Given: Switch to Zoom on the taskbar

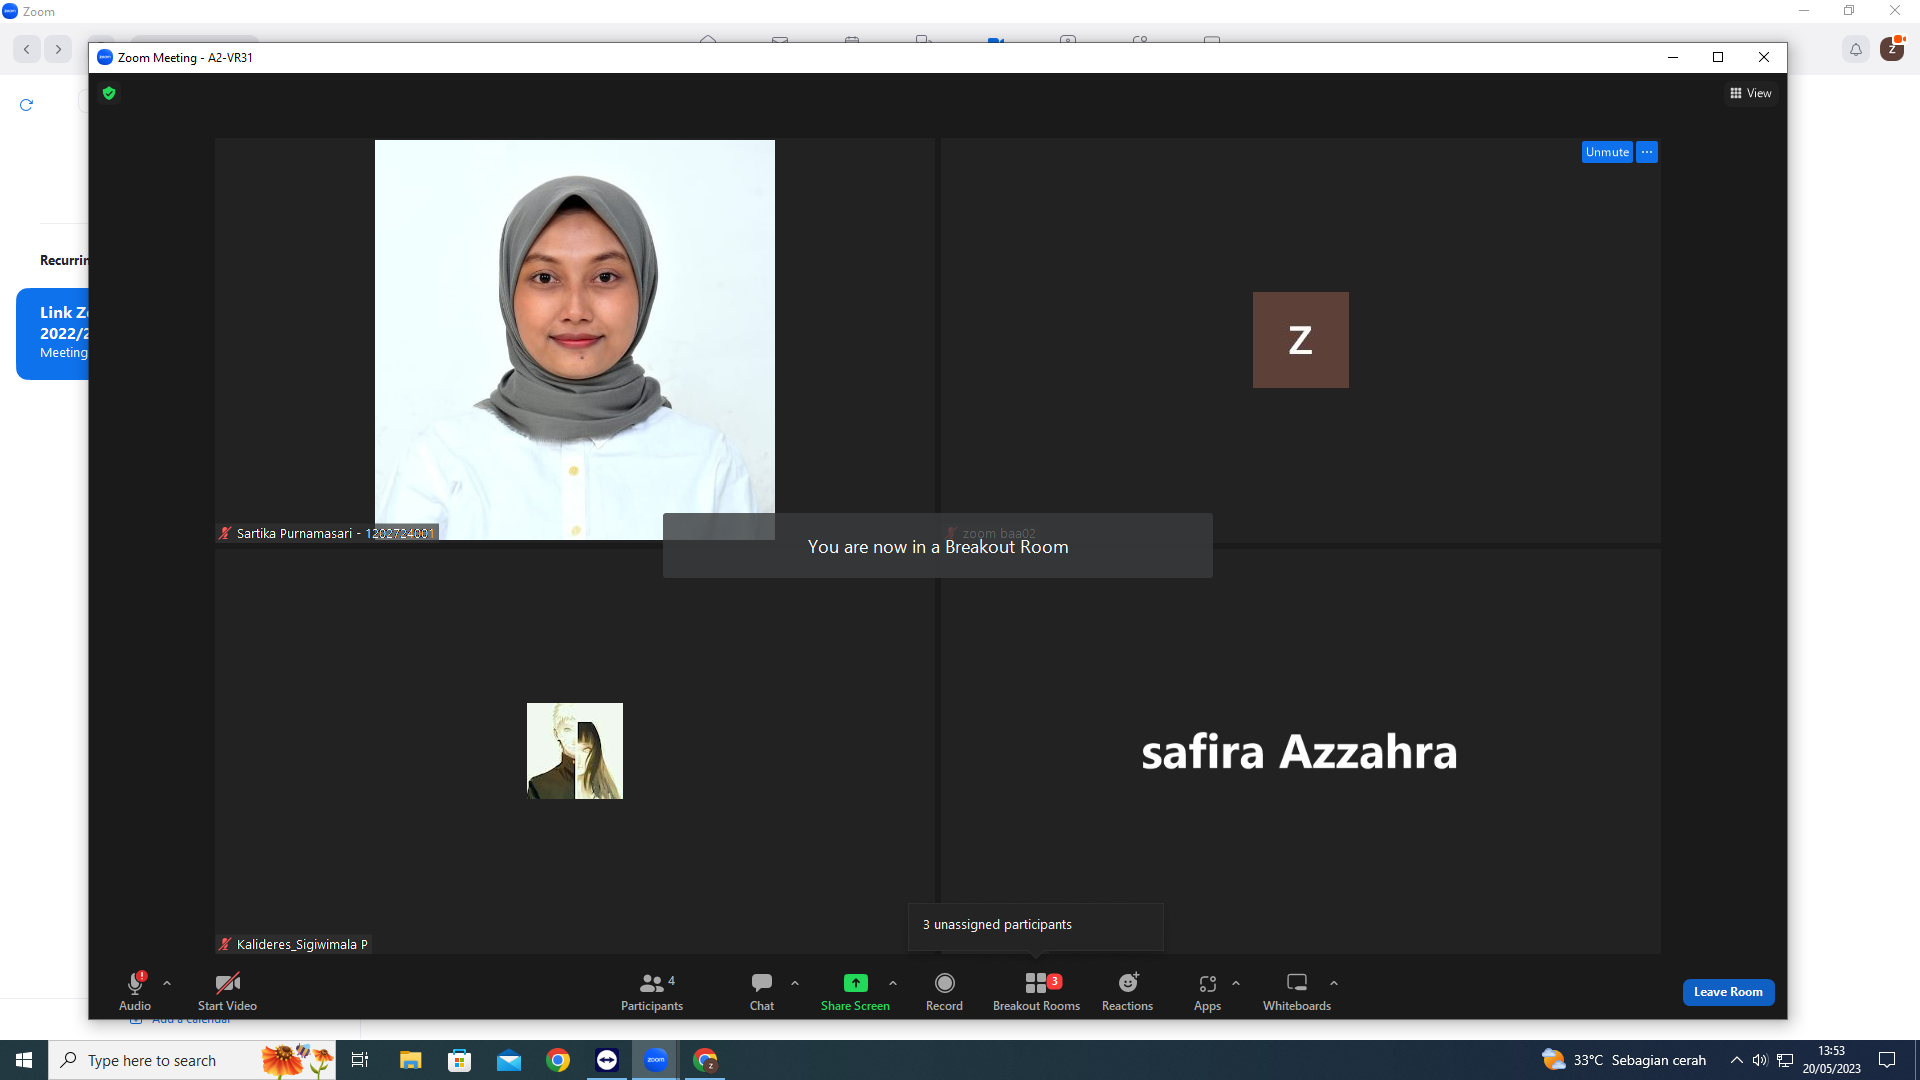Looking at the screenshot, I should click(656, 1060).
